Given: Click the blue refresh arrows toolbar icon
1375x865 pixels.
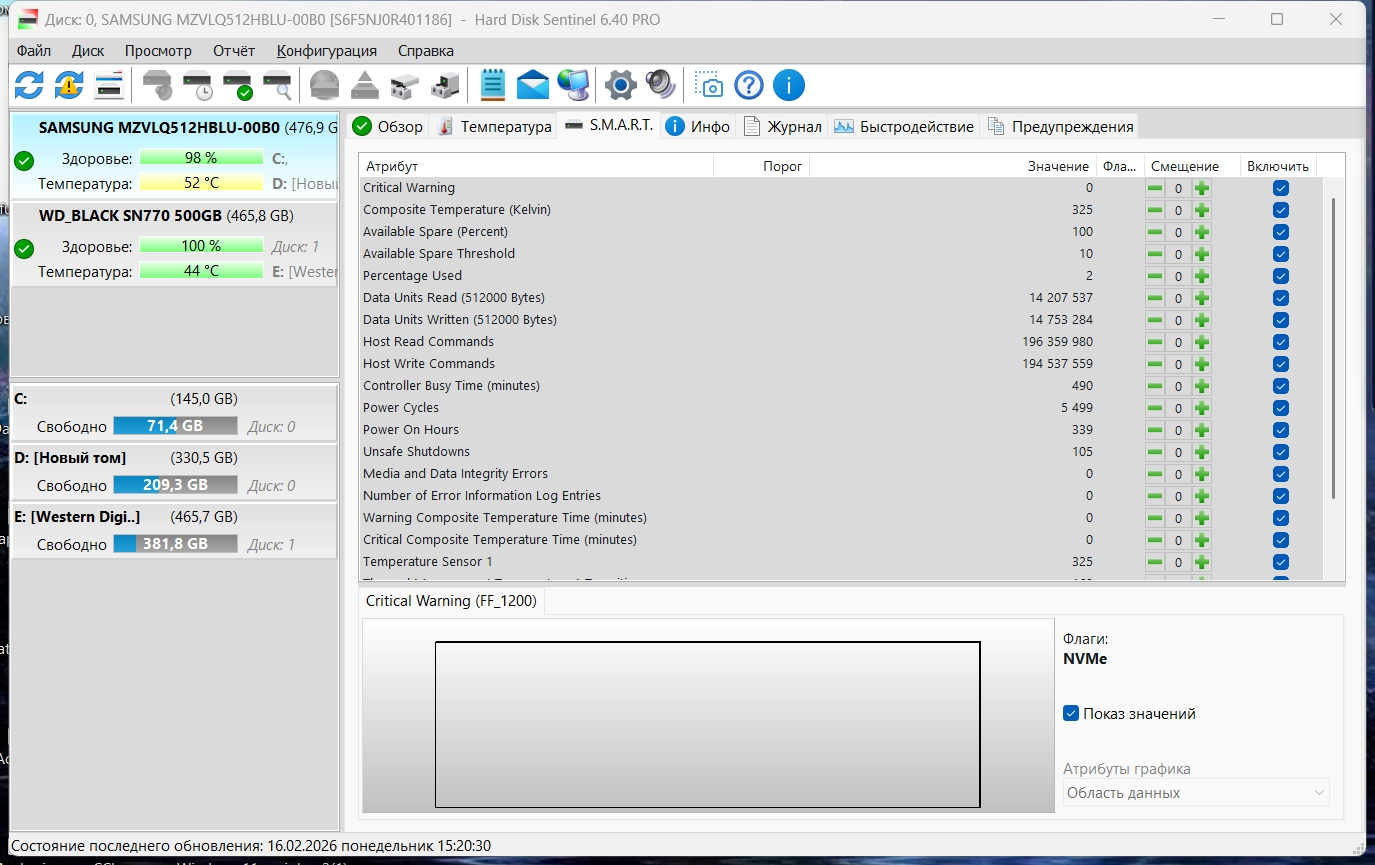Looking at the screenshot, I should click(x=29, y=85).
